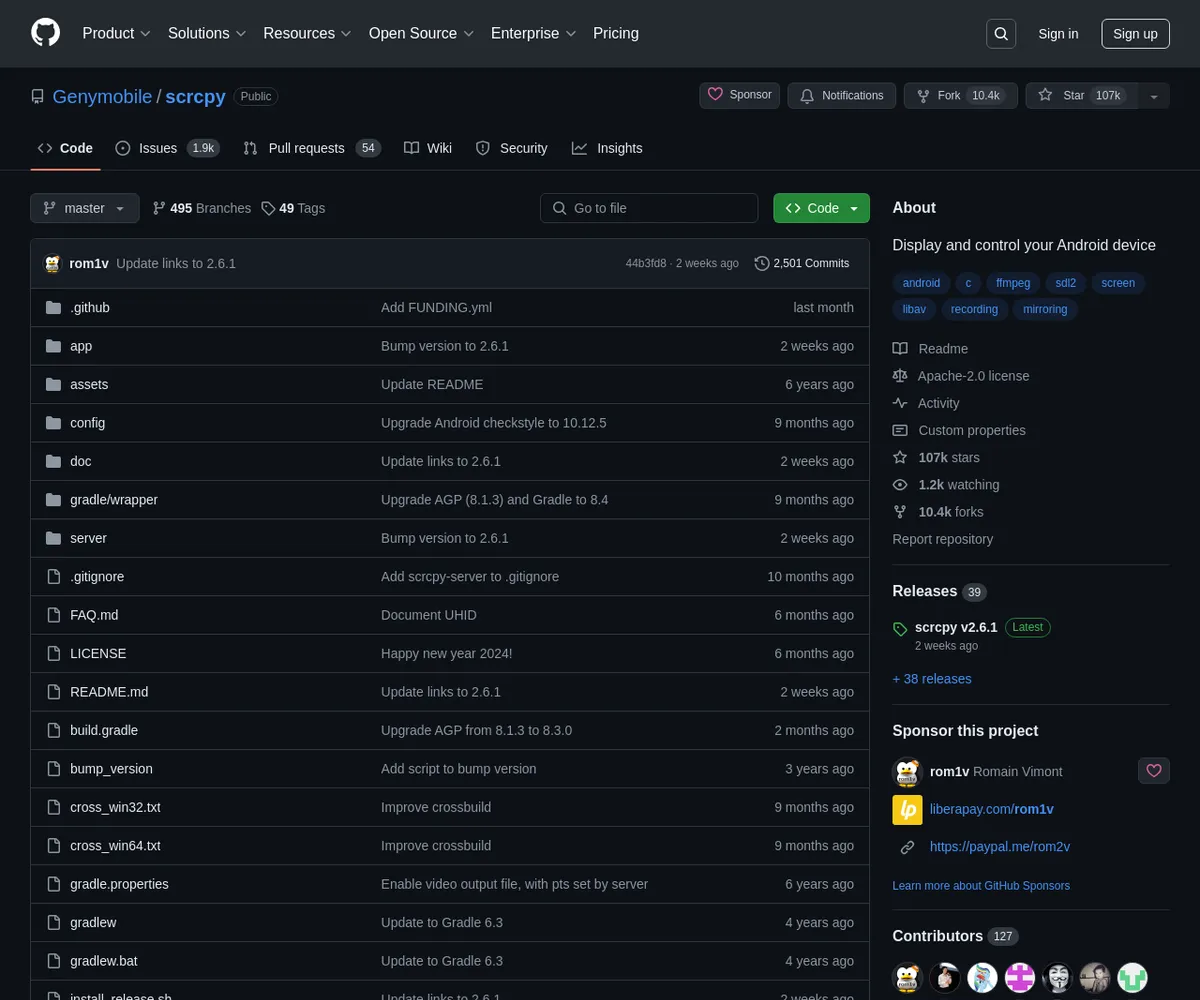Click the heart sponsor icon beside rom1v
Viewport: 1200px width, 1000px height.
[1153, 771]
